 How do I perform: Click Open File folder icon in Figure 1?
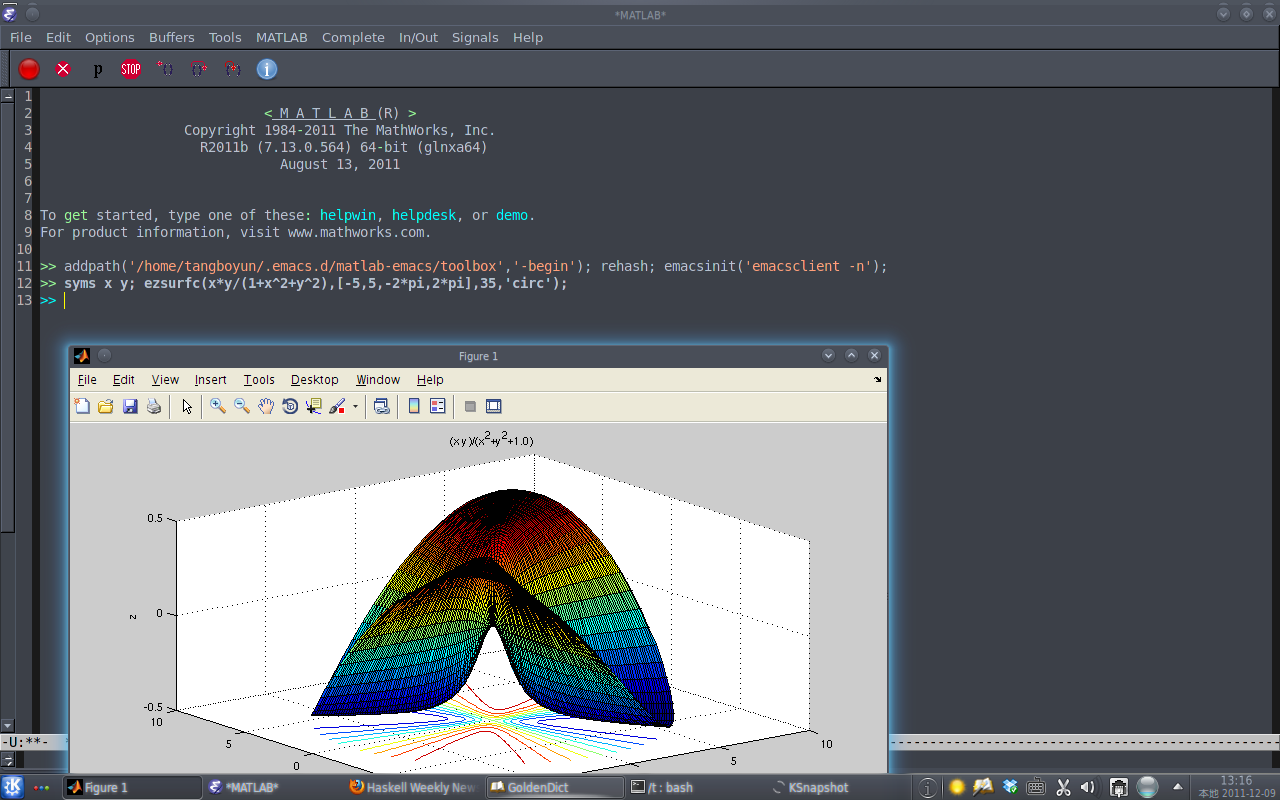coord(106,406)
